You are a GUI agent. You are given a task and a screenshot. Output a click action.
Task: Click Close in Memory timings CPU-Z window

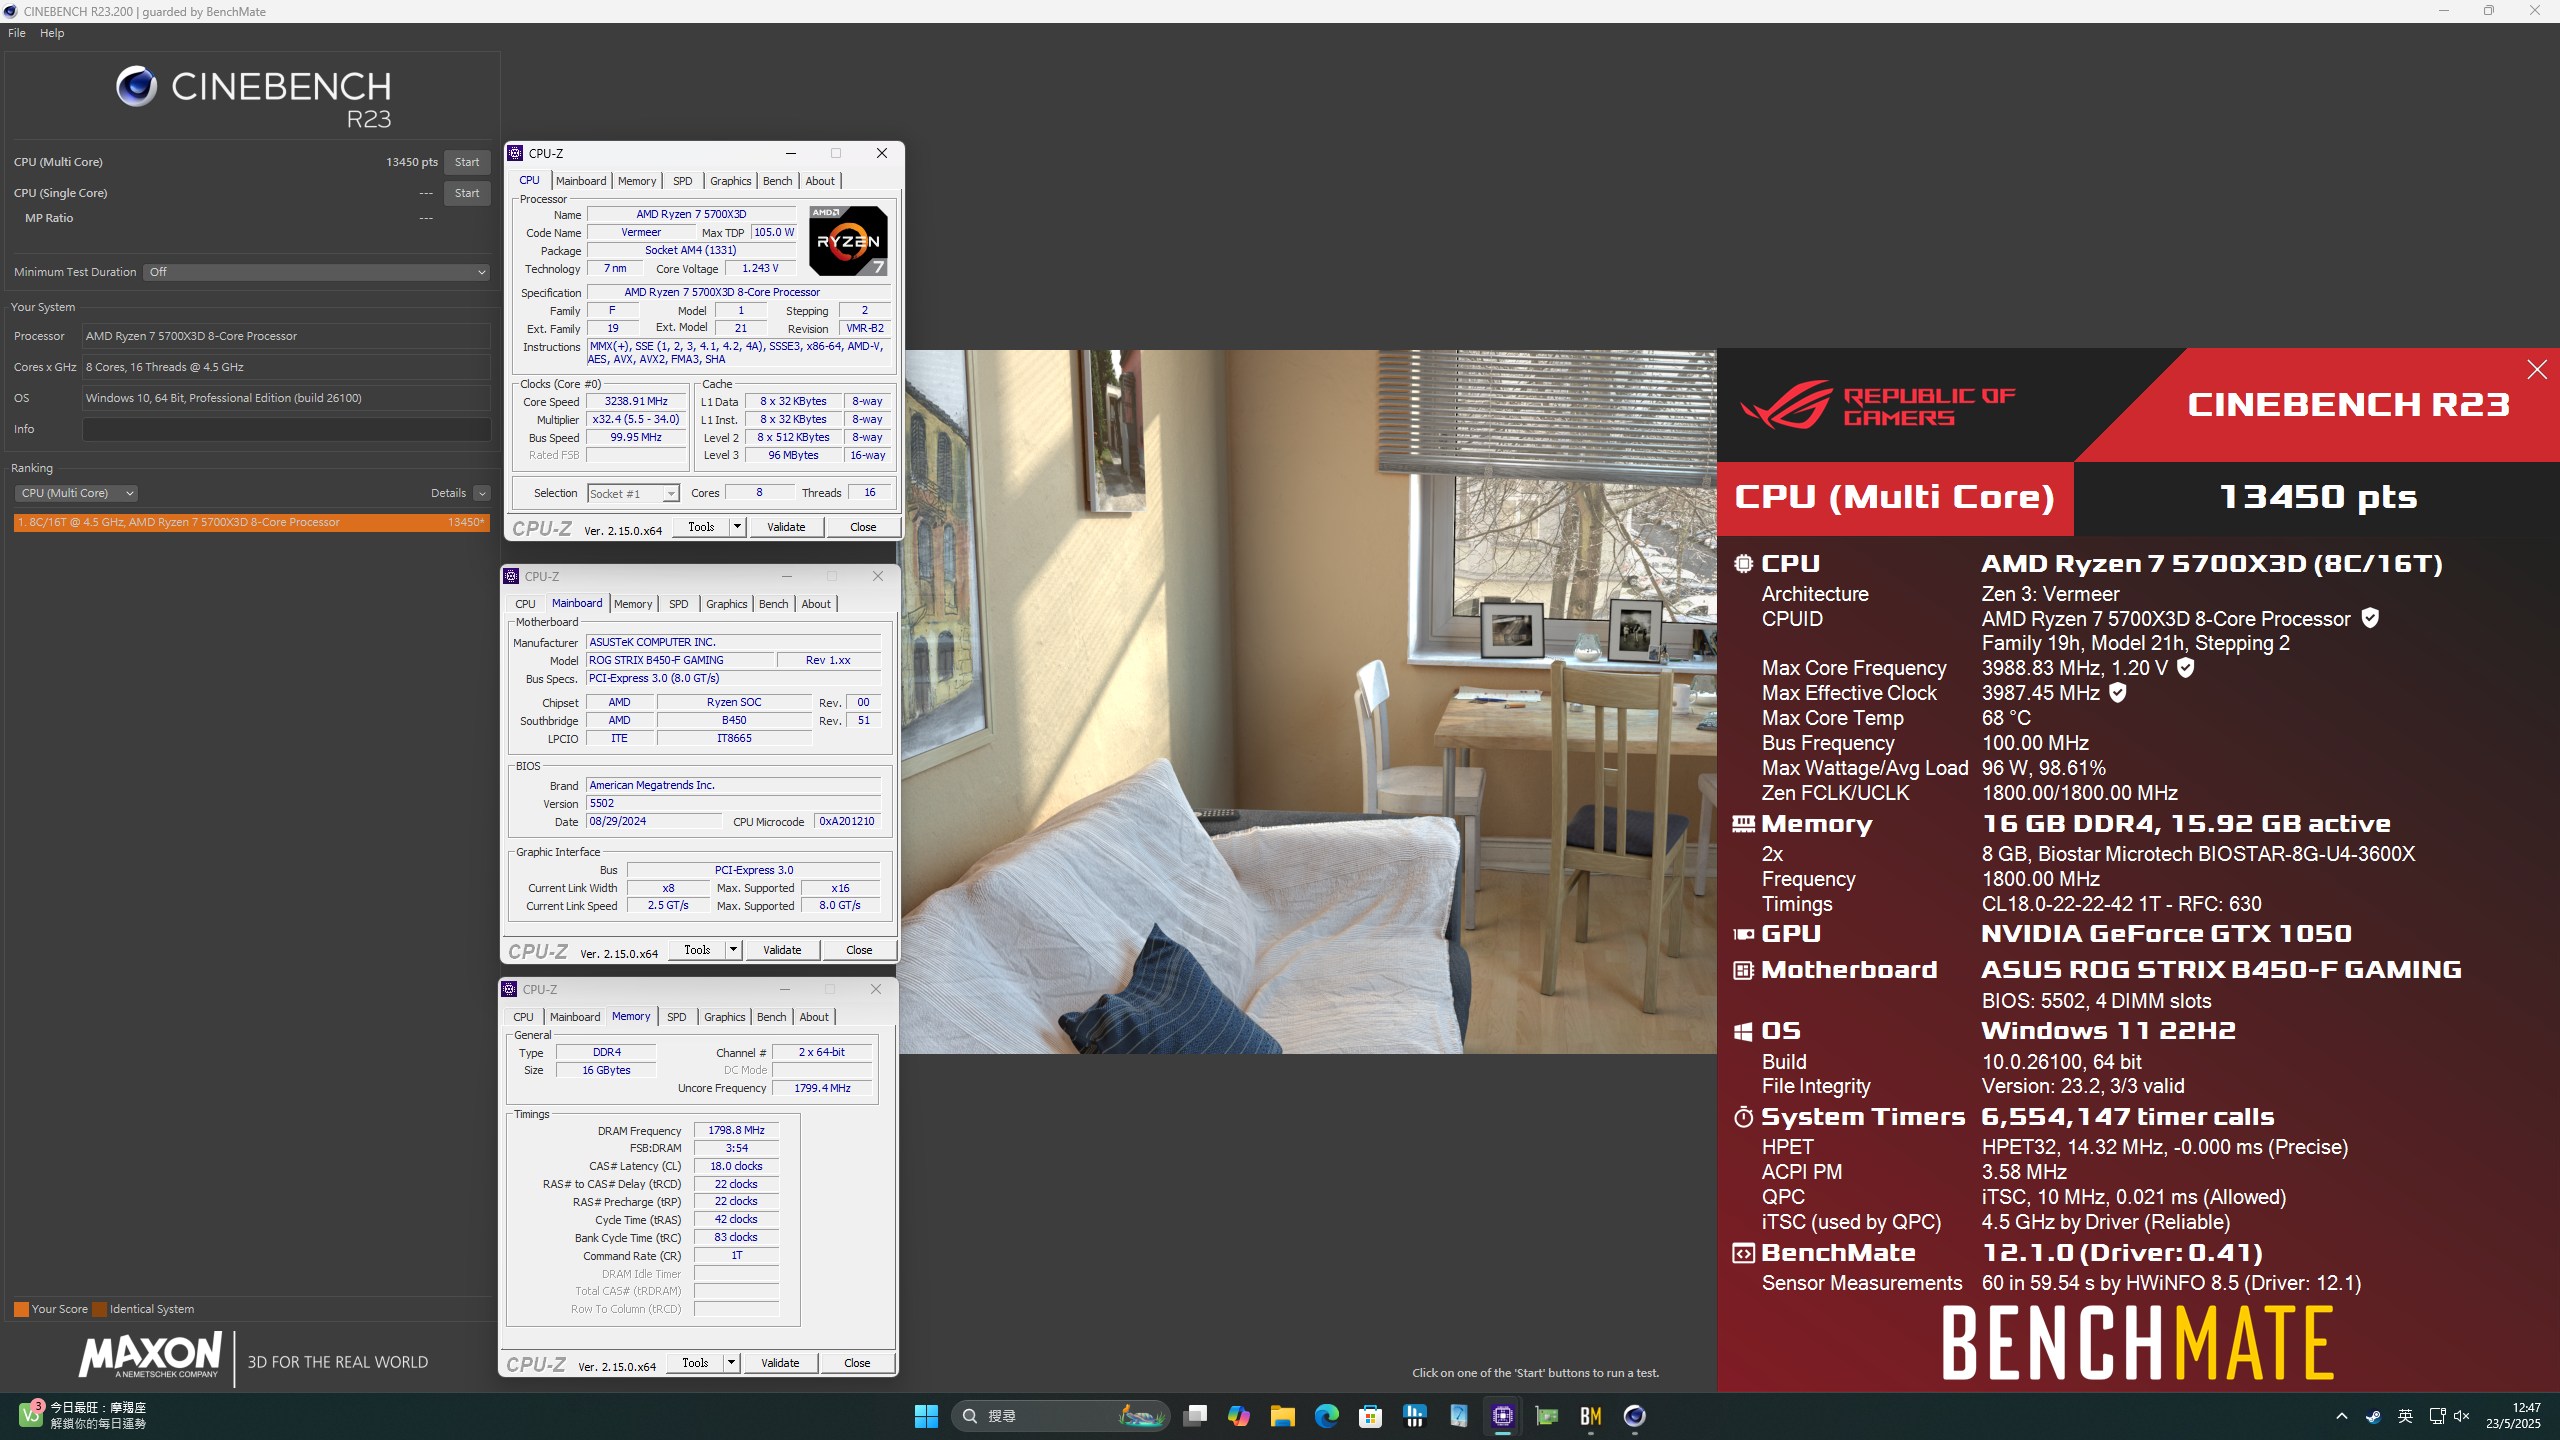click(857, 1363)
